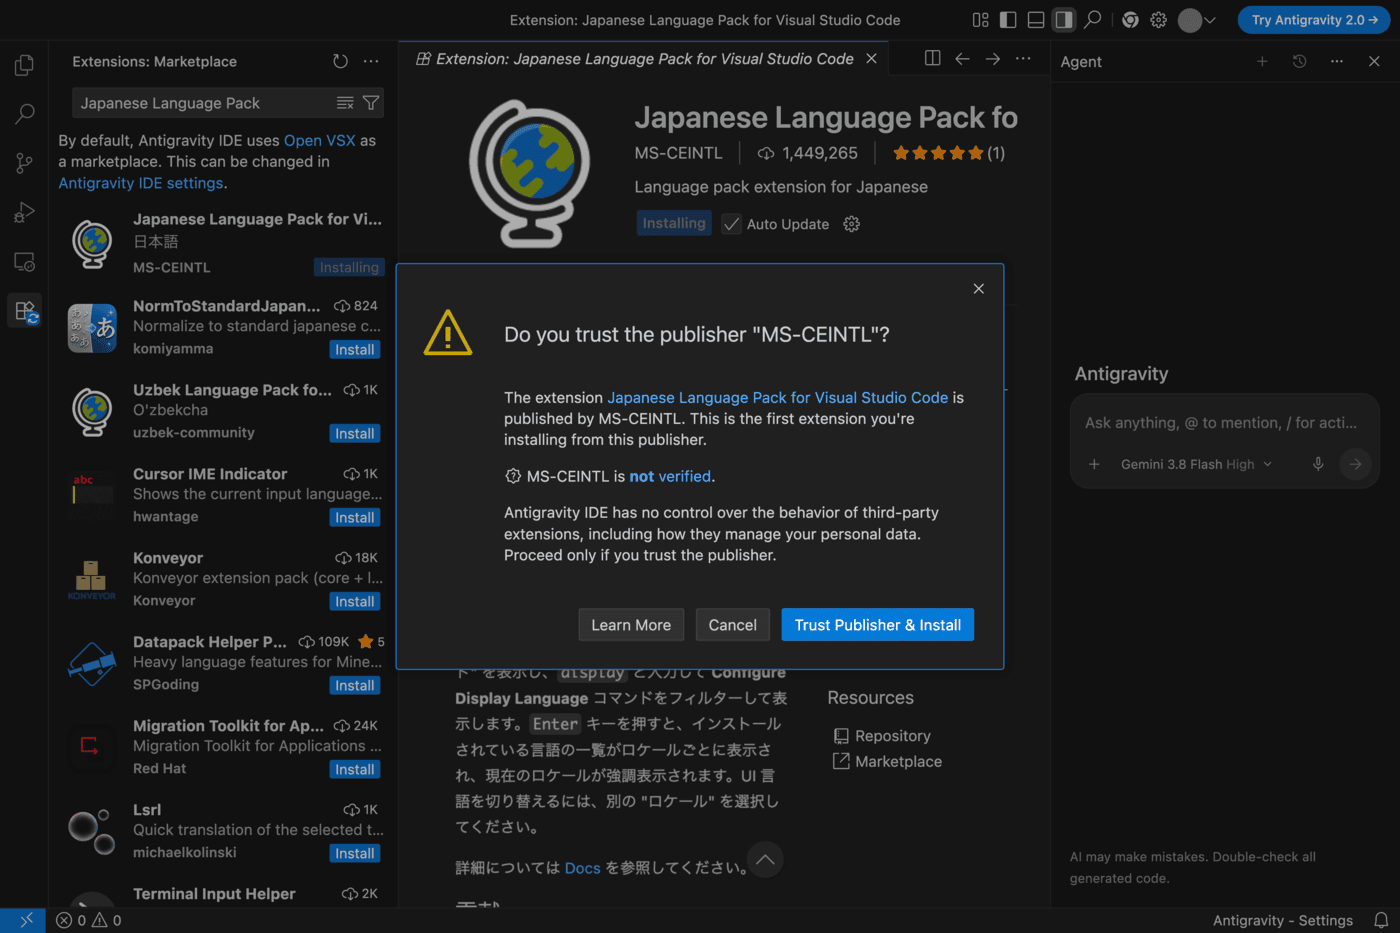Open the Agent conversation history
Viewport: 1400px width, 933px height.
(1299, 61)
